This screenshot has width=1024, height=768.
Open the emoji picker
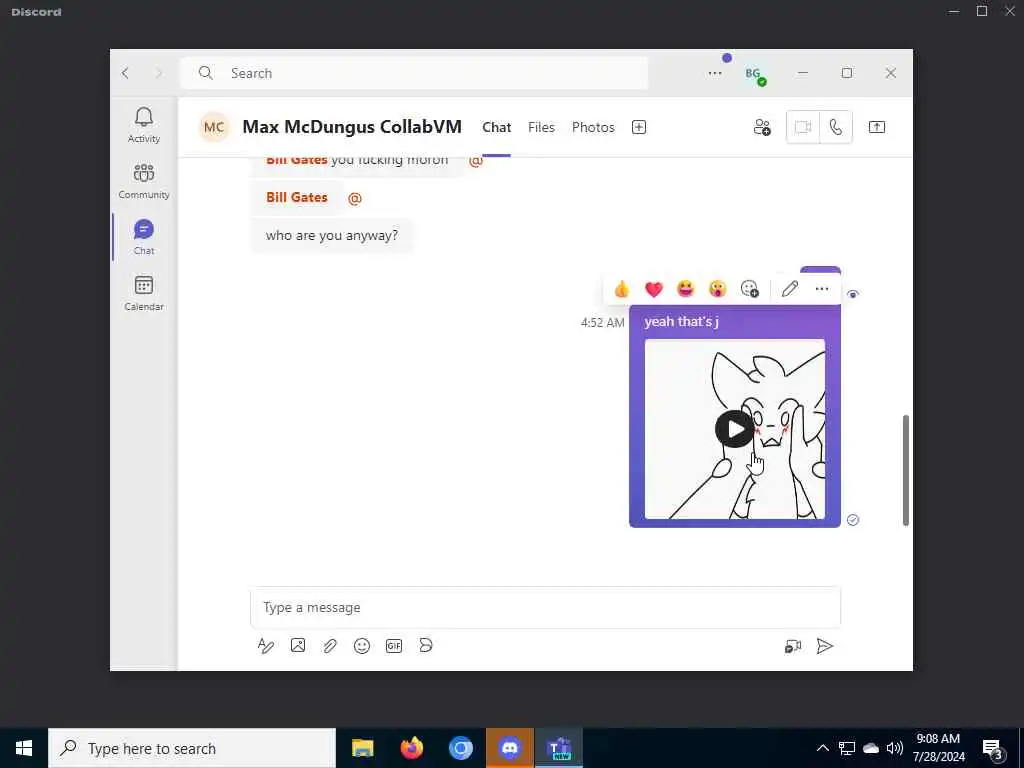pos(362,646)
